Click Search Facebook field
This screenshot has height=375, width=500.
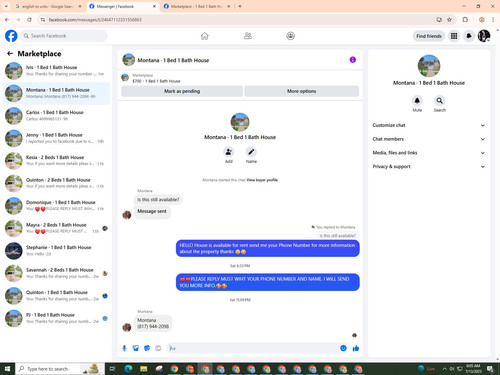coord(64,36)
